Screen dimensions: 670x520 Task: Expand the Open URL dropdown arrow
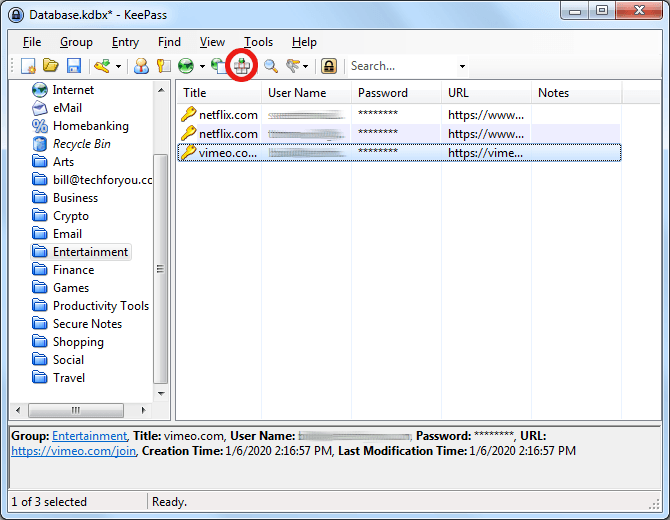(x=202, y=66)
